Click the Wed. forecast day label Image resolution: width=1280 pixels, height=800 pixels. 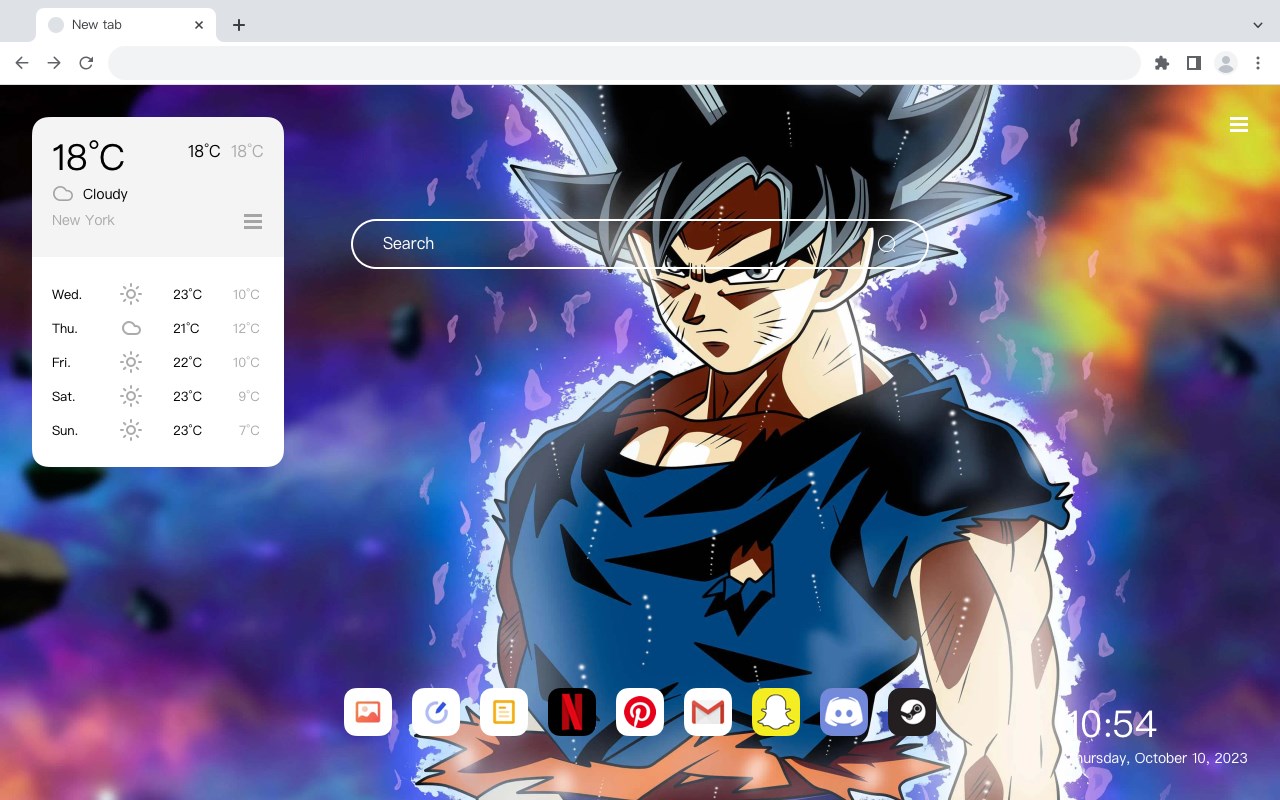coord(67,294)
